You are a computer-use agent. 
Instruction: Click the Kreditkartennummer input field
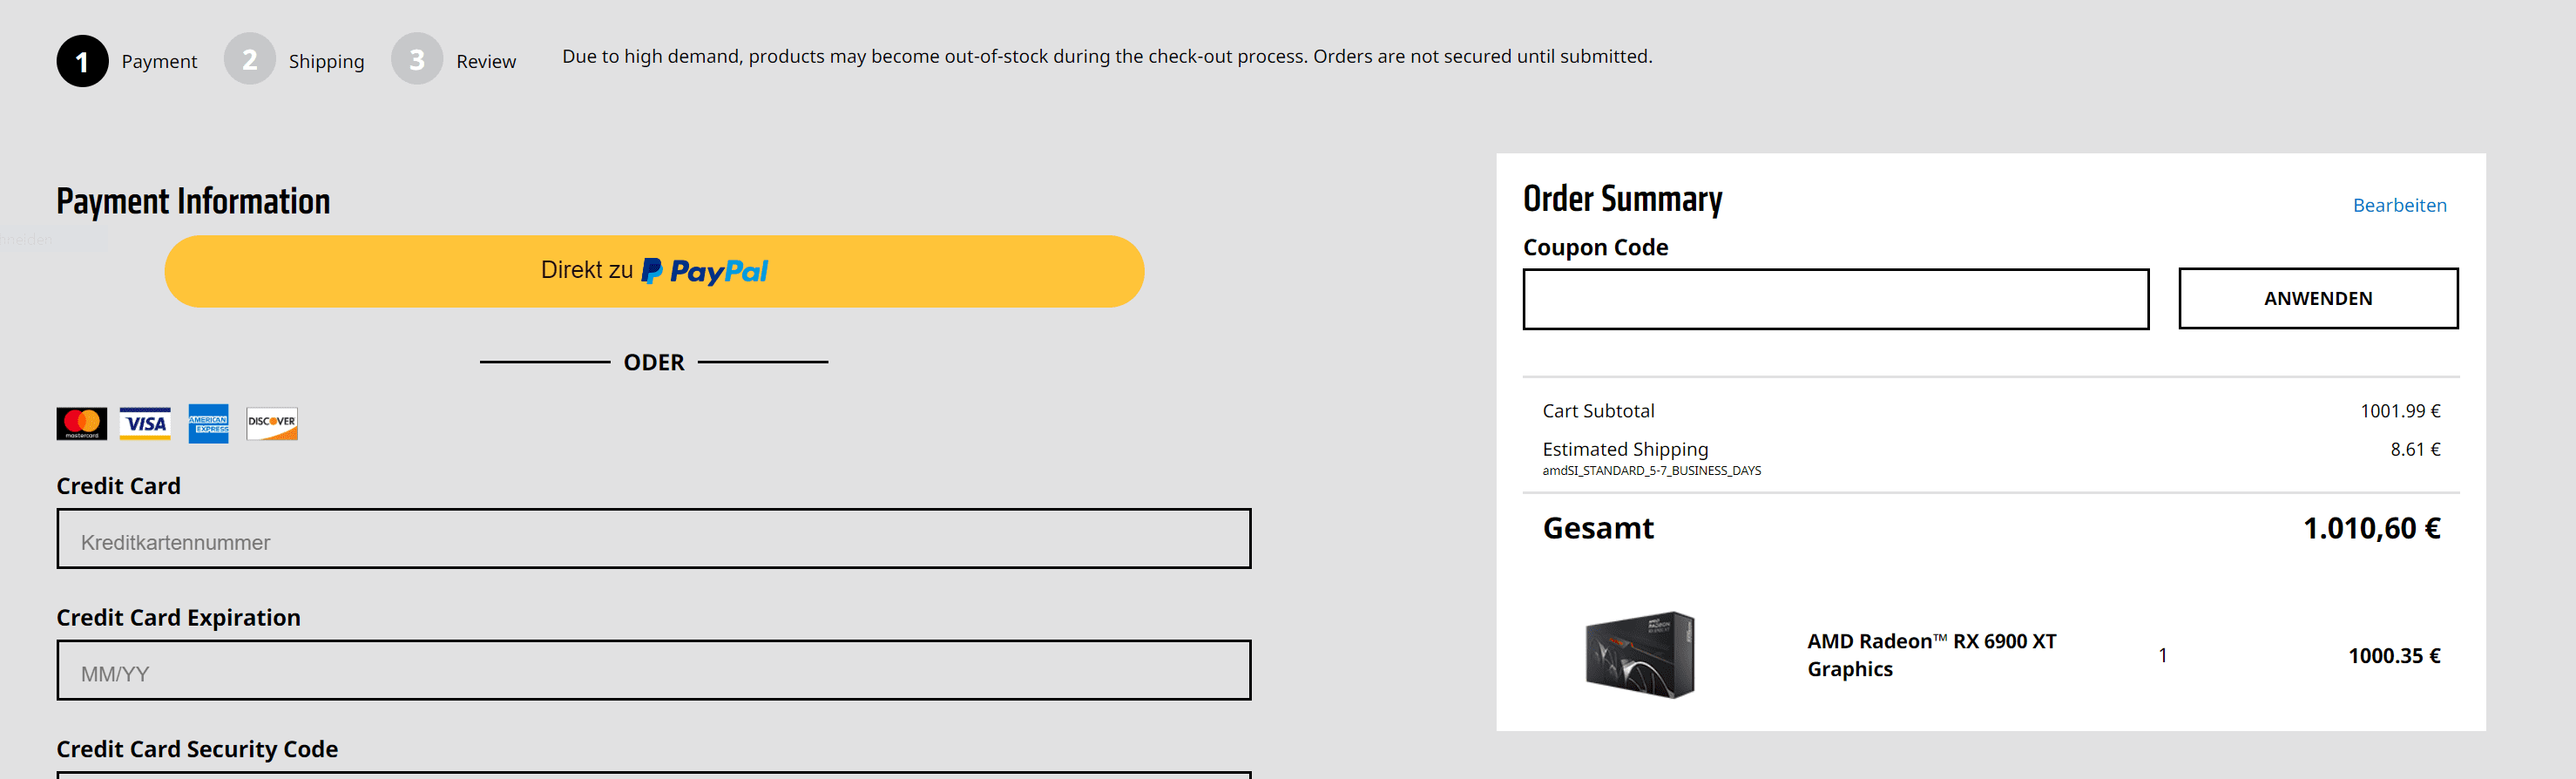653,539
